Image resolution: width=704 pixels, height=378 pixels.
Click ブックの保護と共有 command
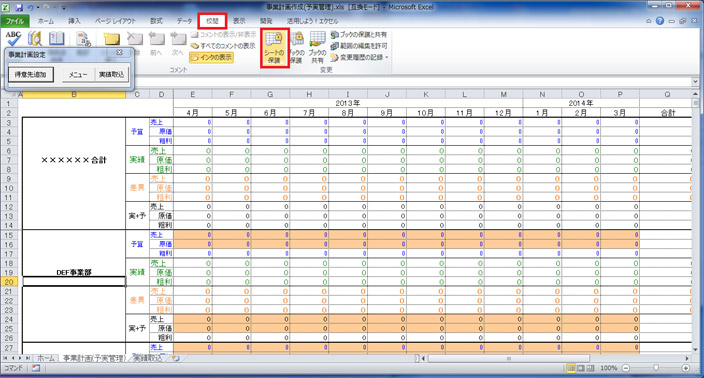click(x=358, y=34)
